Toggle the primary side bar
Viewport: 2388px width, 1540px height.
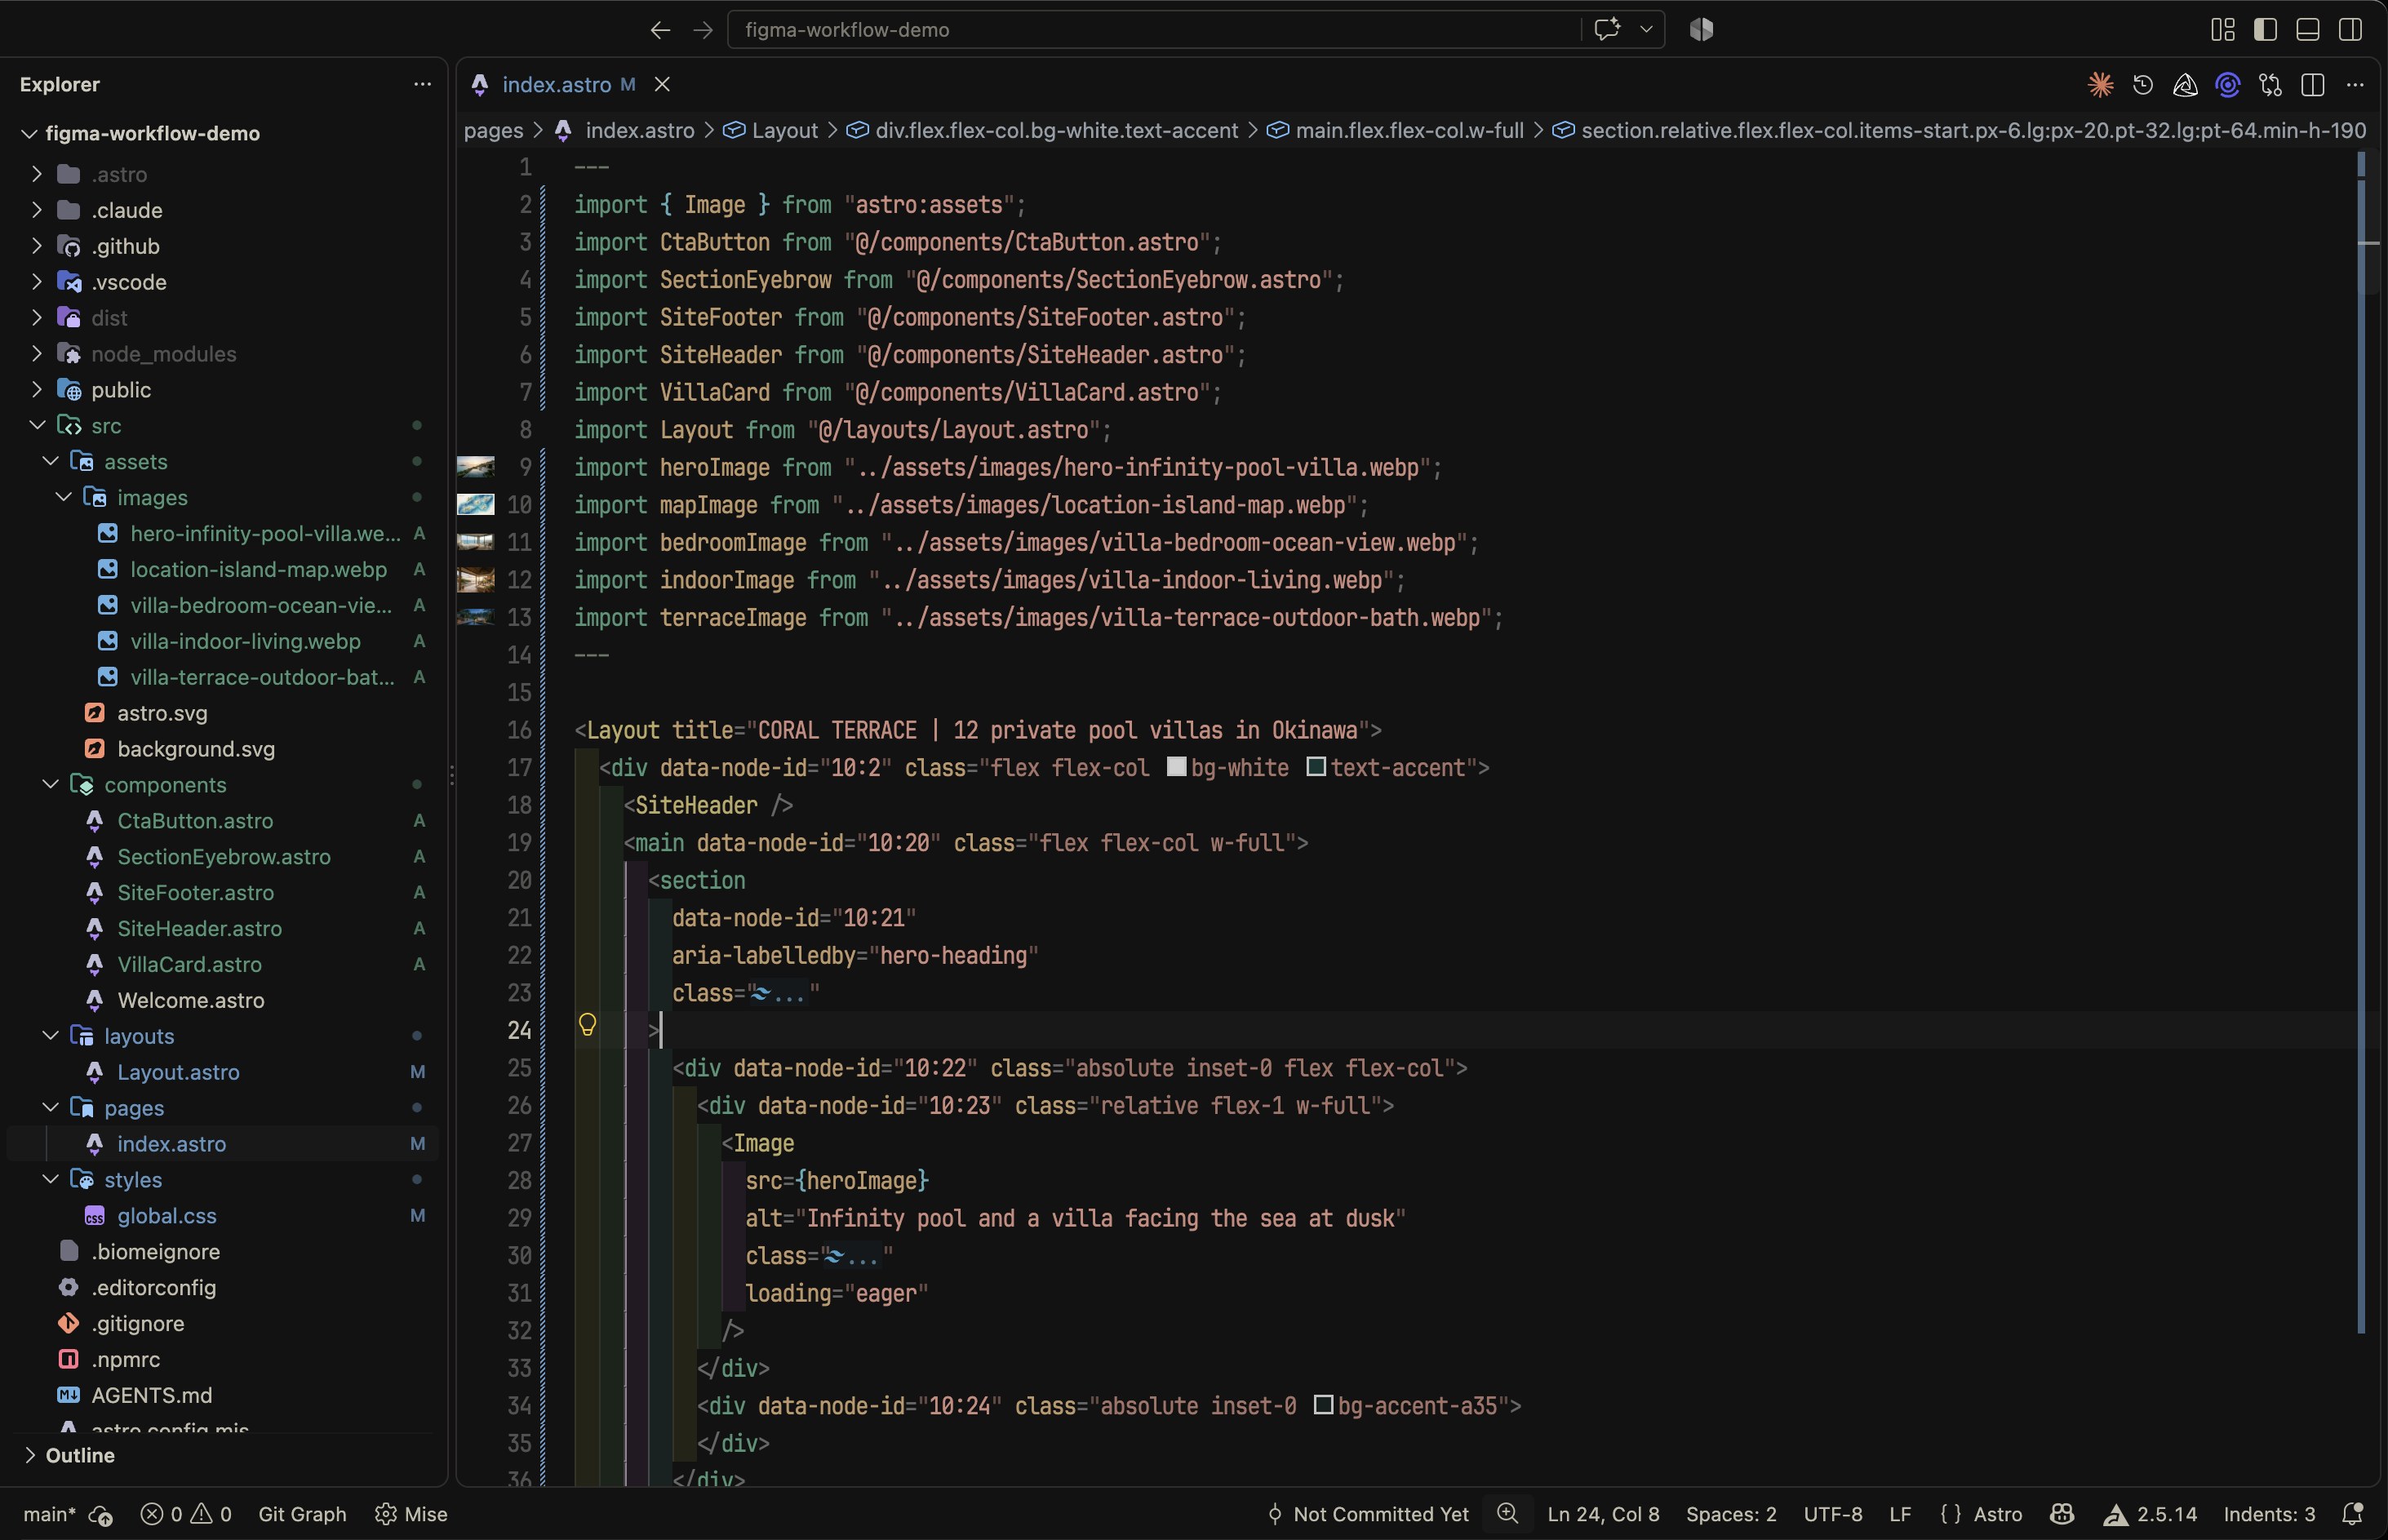pyautogui.click(x=2265, y=30)
